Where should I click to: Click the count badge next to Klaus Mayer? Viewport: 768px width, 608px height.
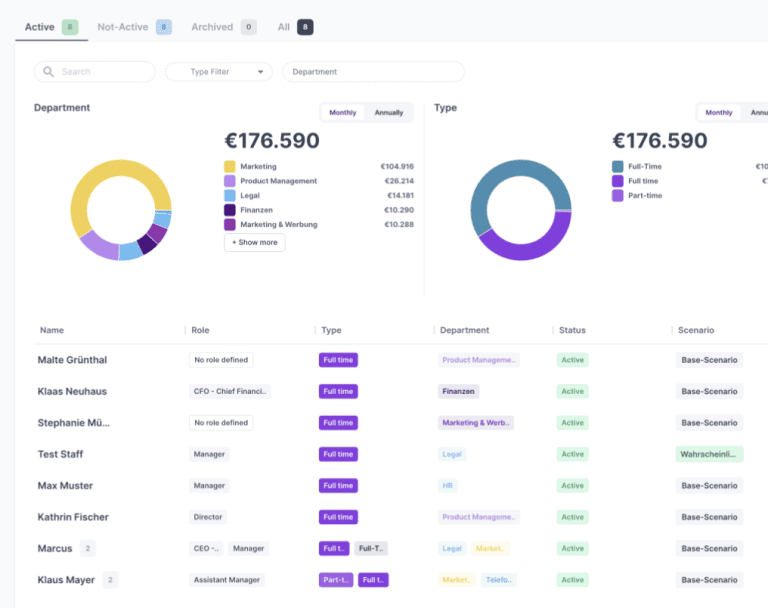pyautogui.click(x=110, y=580)
